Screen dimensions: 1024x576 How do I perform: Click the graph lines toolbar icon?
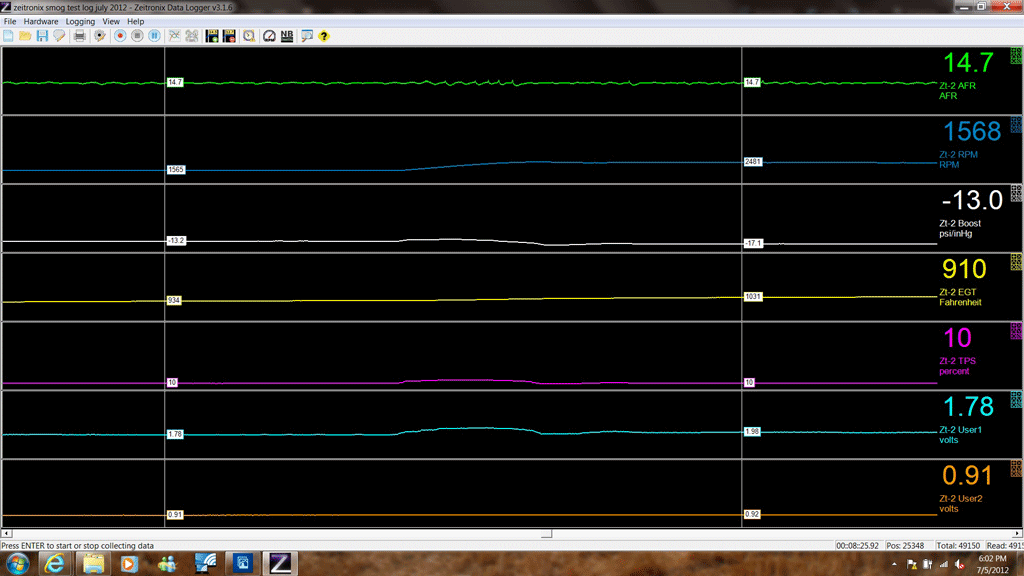(174, 36)
